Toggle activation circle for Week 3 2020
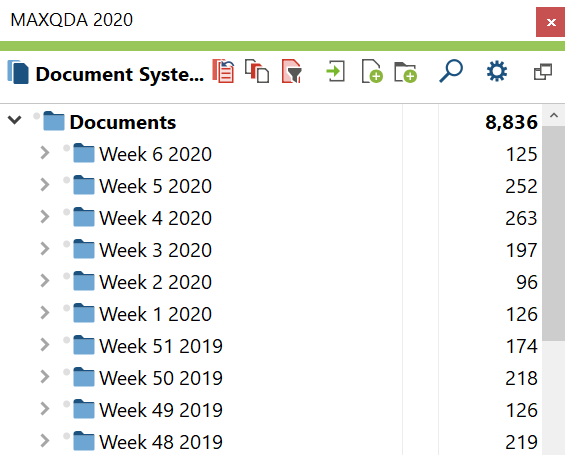This screenshot has width=565, height=455. [x=66, y=244]
